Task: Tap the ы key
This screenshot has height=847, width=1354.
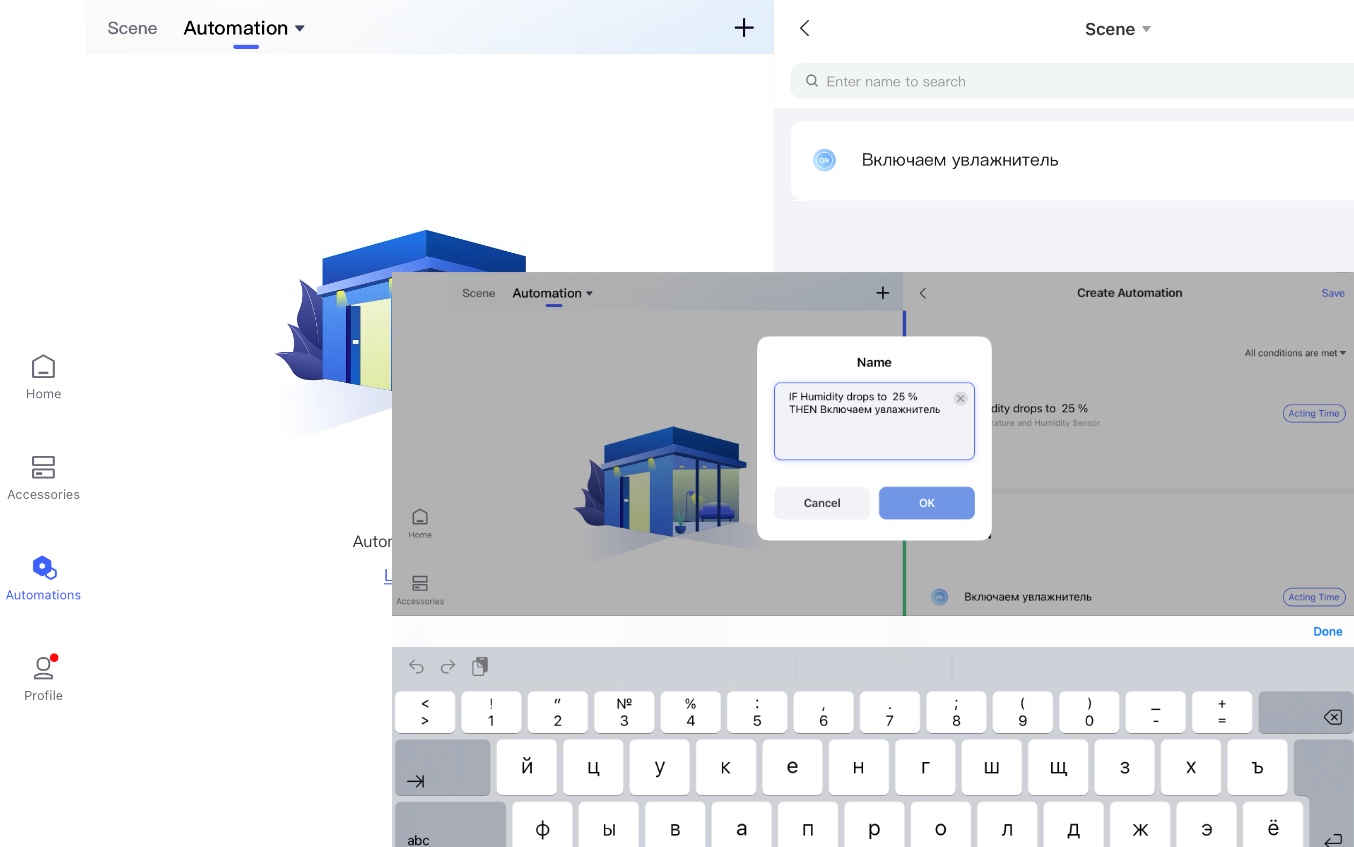Action: click(609, 826)
